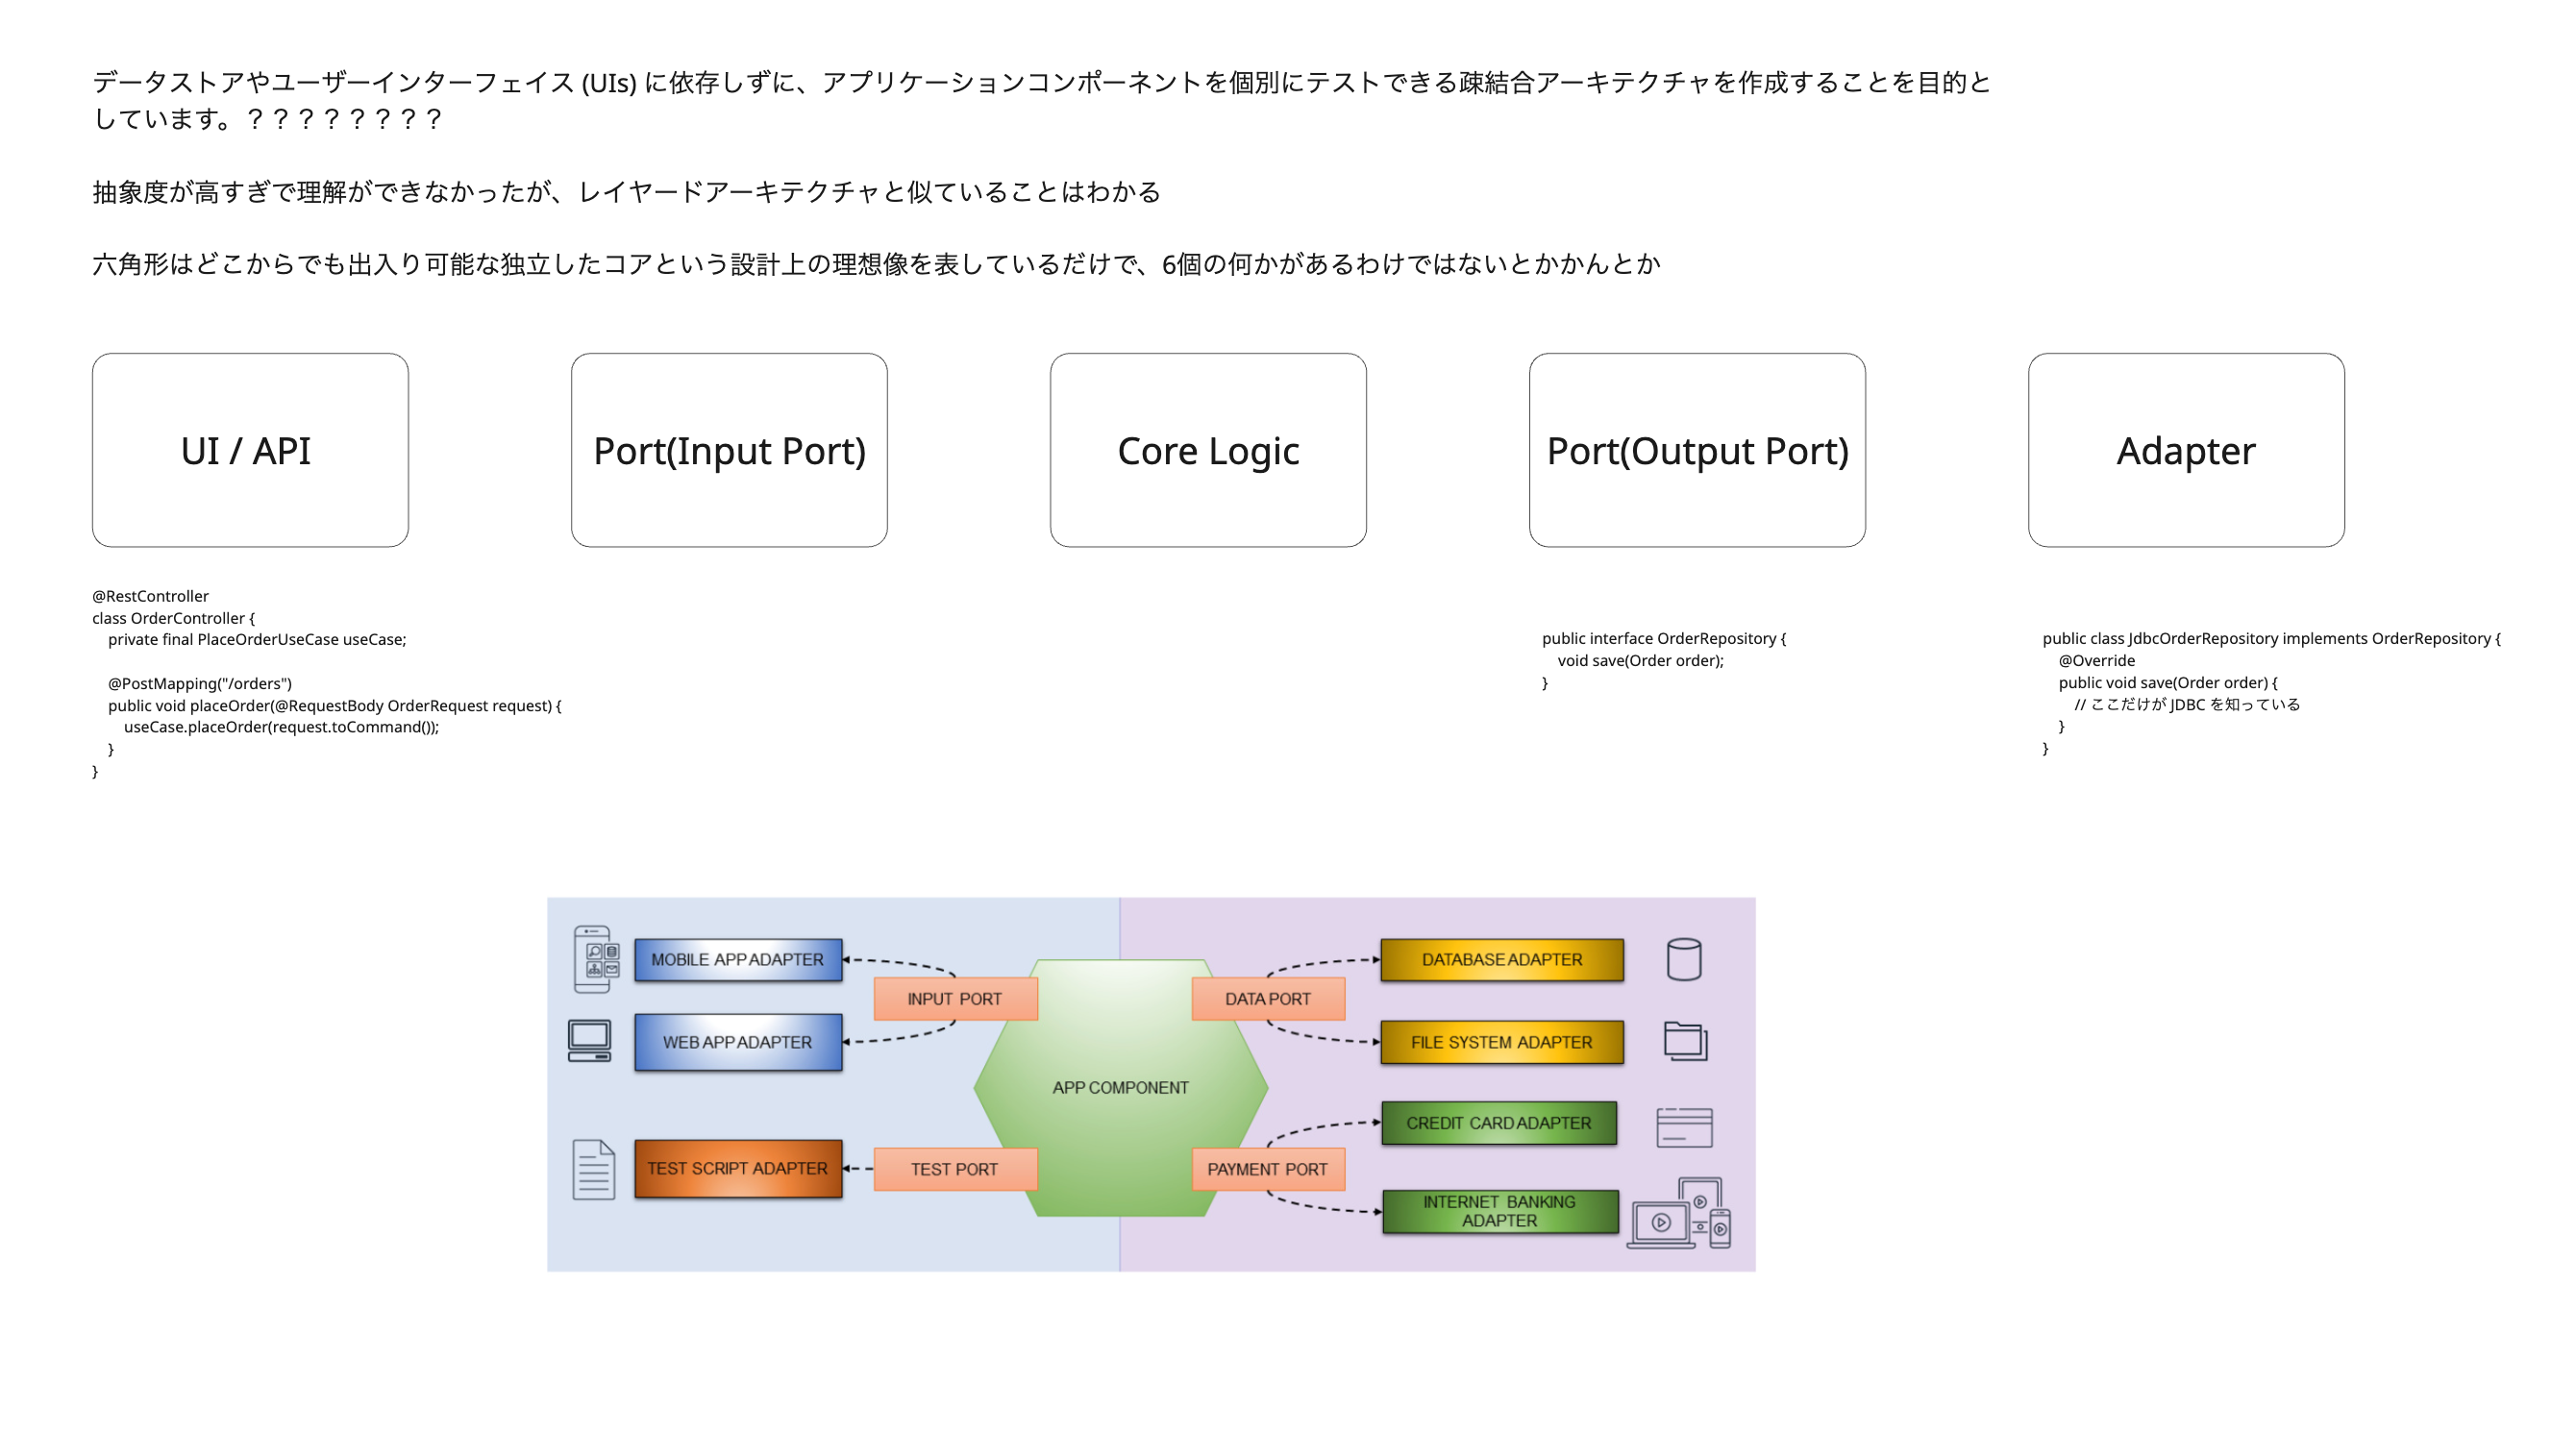Screen dimensions: 2576x1434
Task: Click the database cylinder icon
Action: point(1684,959)
